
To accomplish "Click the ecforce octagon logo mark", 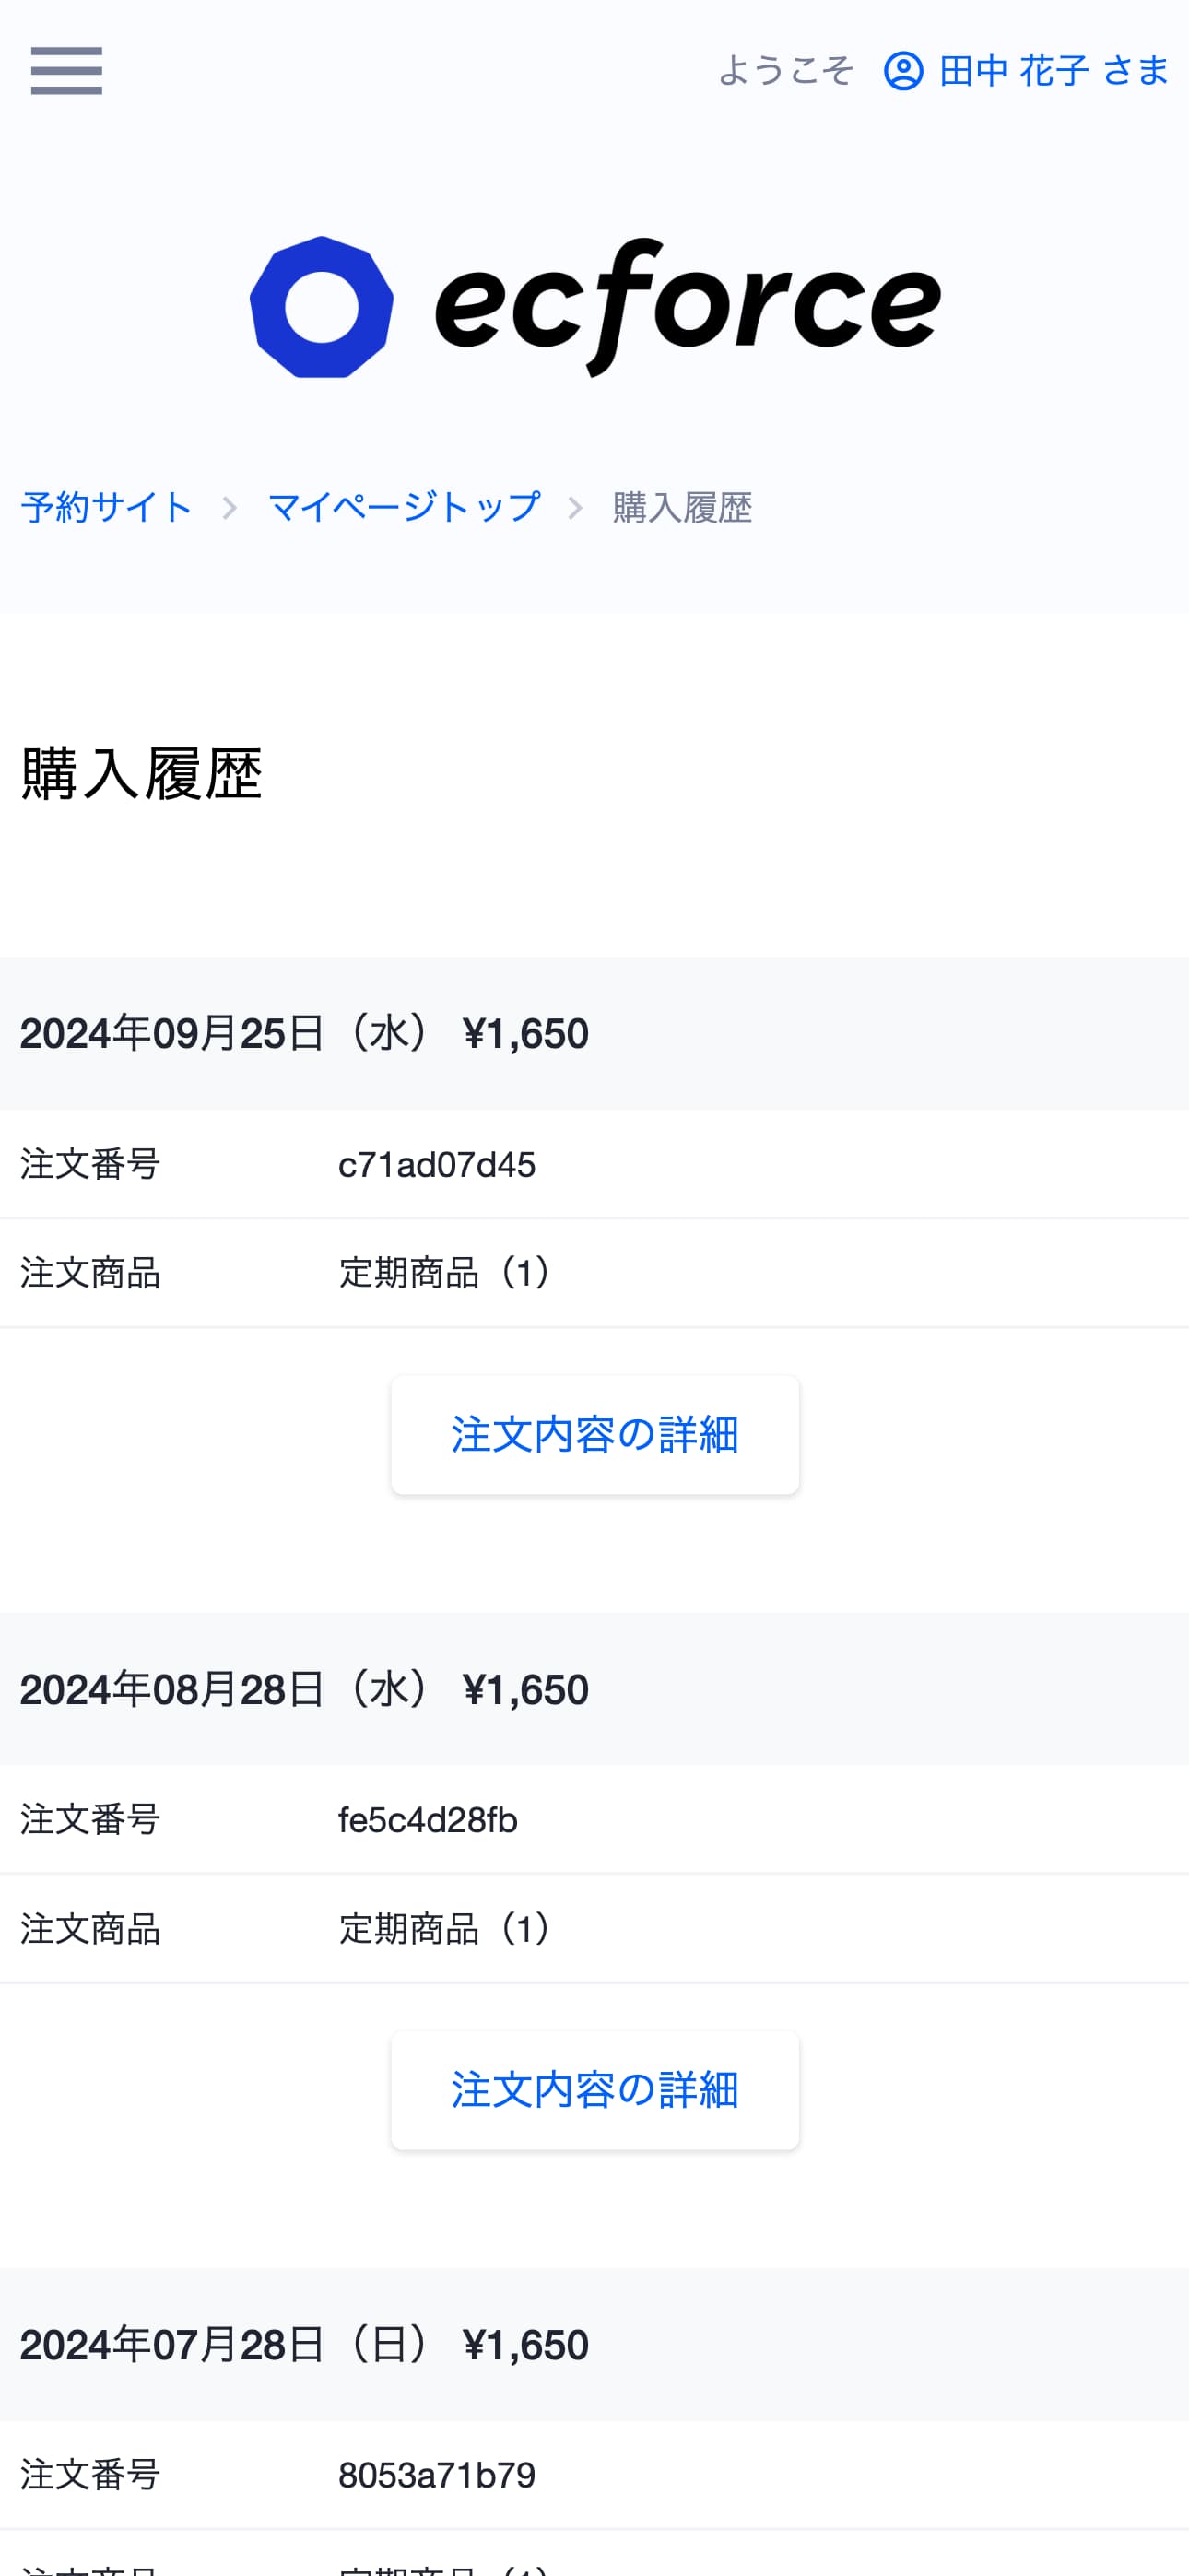I will click(x=321, y=307).
